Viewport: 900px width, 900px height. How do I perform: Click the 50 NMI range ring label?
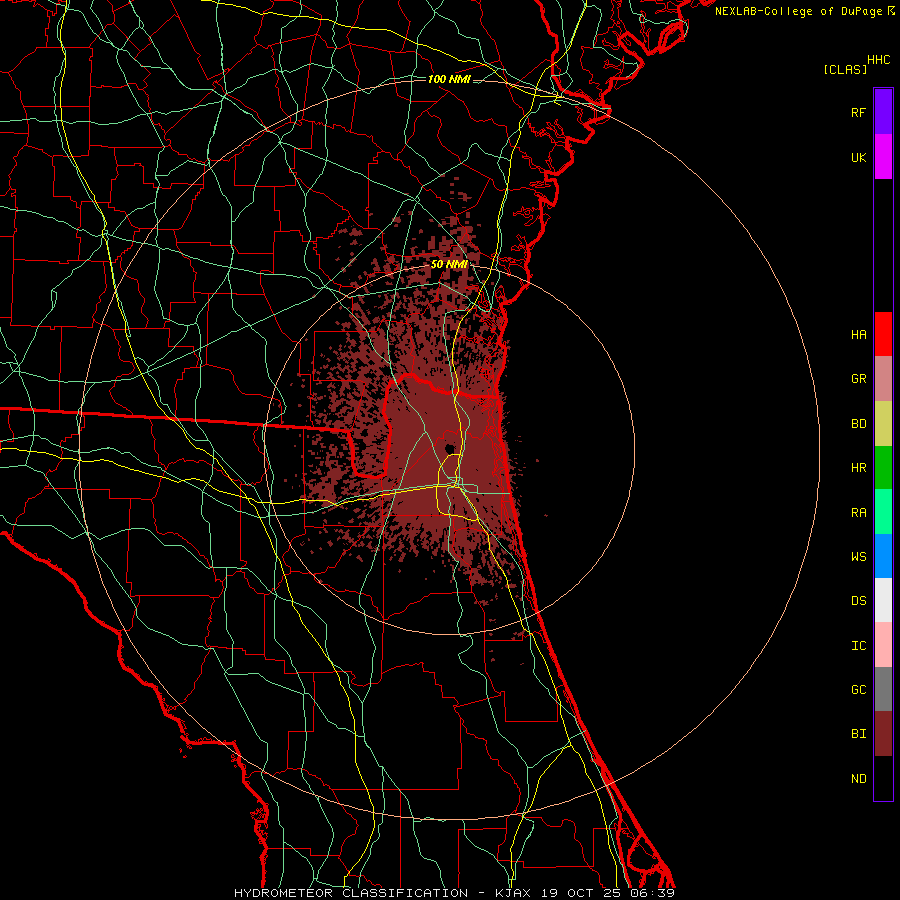click(449, 264)
